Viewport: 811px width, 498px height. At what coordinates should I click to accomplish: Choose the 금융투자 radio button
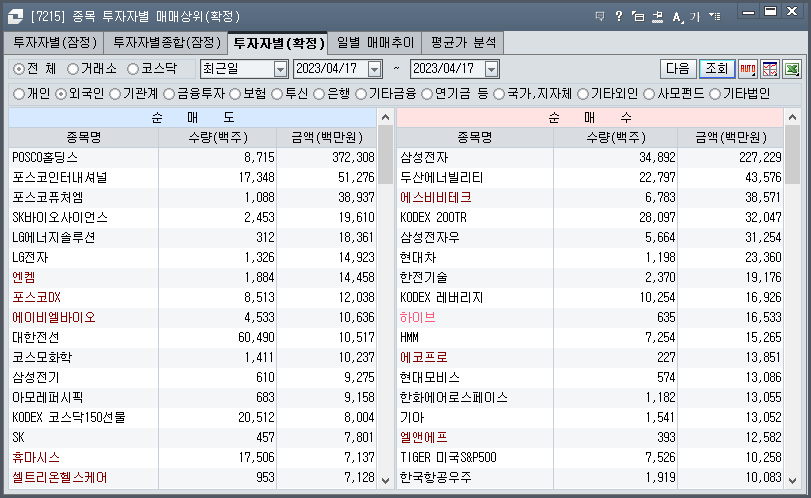[x=169, y=94]
